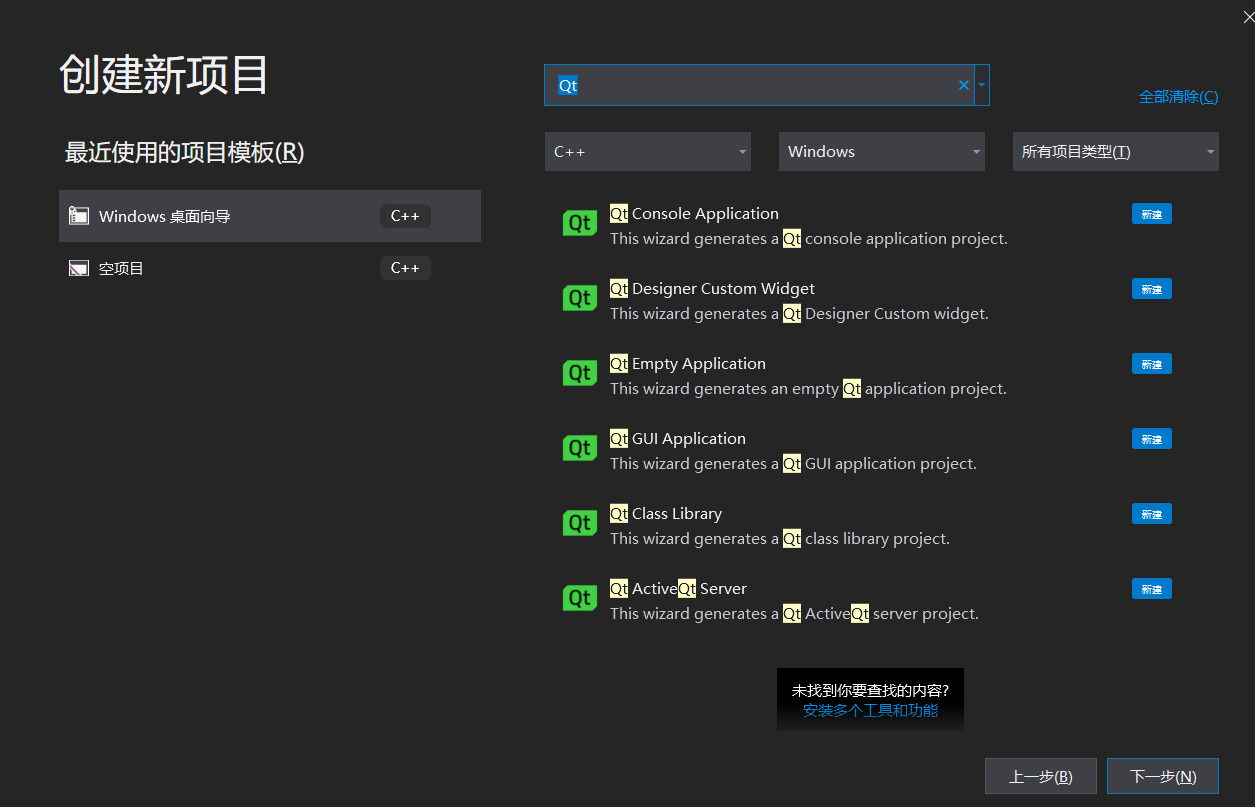Viewport: 1255px width, 807px height.
Task: Click the Qt Empty Application icon
Action: point(580,373)
